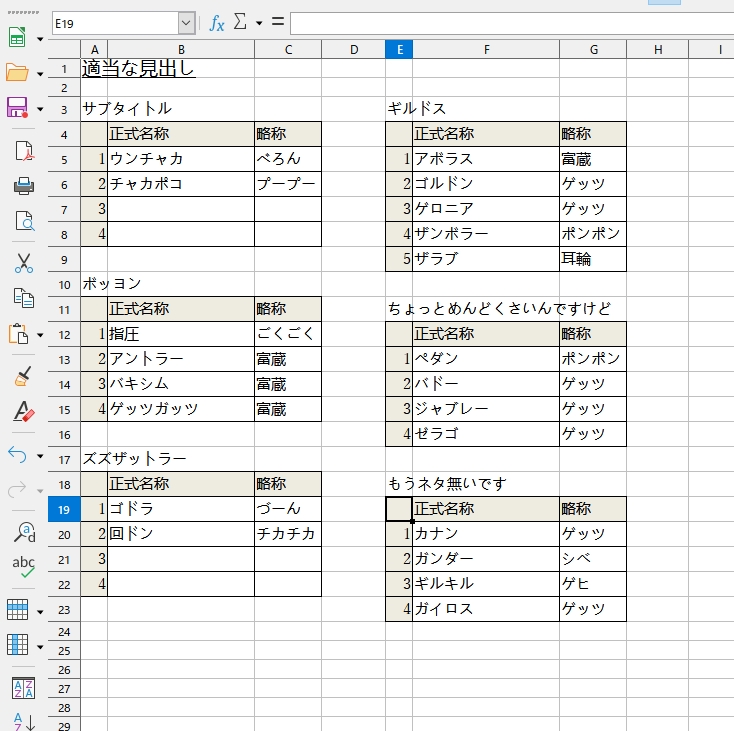Expand the Name Box dropdown
The image size is (734, 731).
click(x=186, y=23)
